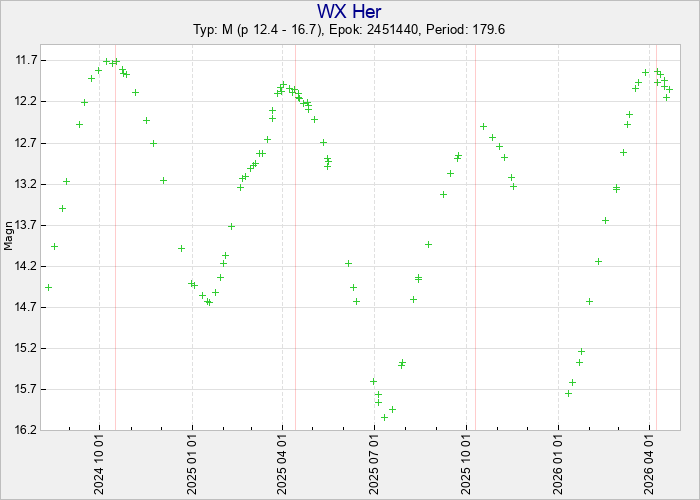Click the 16.2 magnitude axis tick label

click(x=25, y=430)
